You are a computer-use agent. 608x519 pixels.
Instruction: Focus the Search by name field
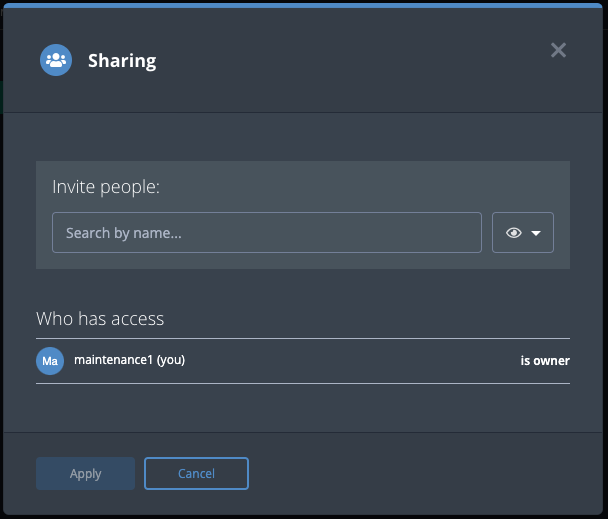pos(267,232)
